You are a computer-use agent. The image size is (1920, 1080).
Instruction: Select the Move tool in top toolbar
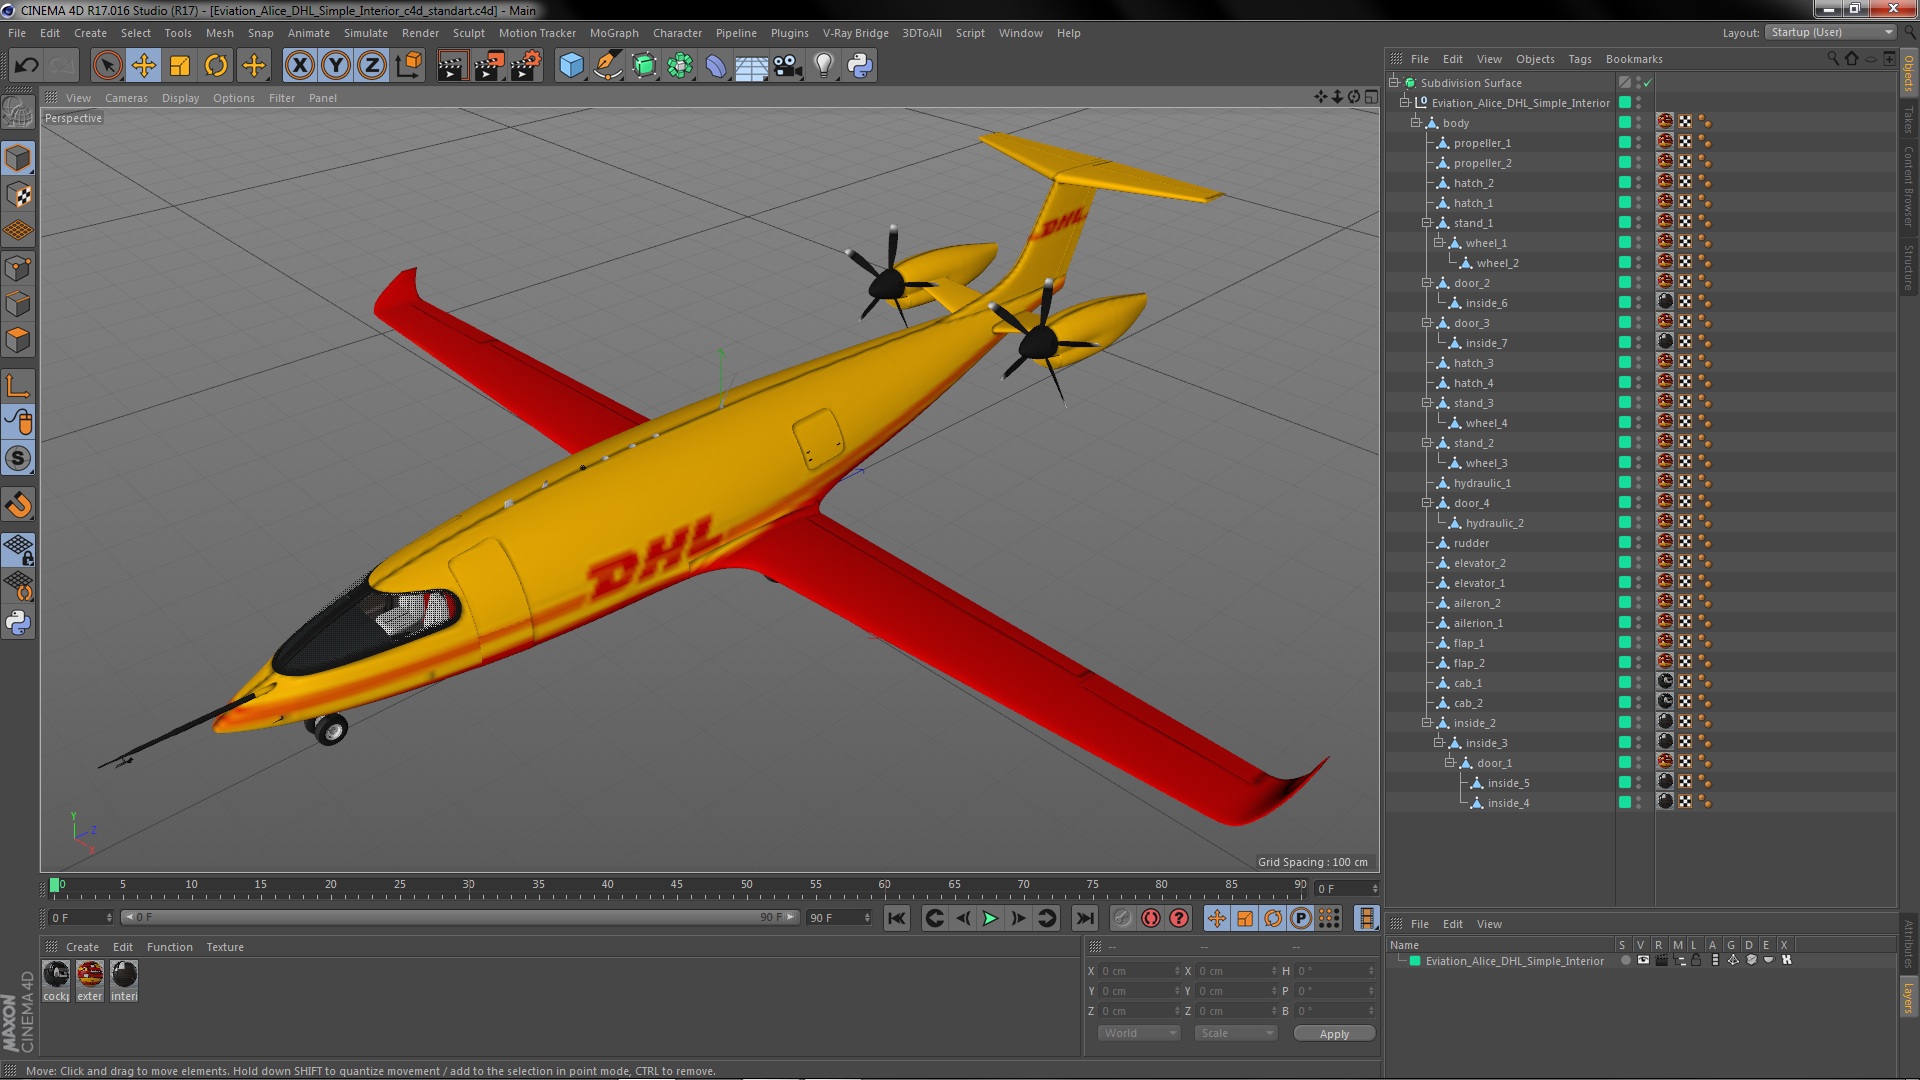tap(143, 66)
